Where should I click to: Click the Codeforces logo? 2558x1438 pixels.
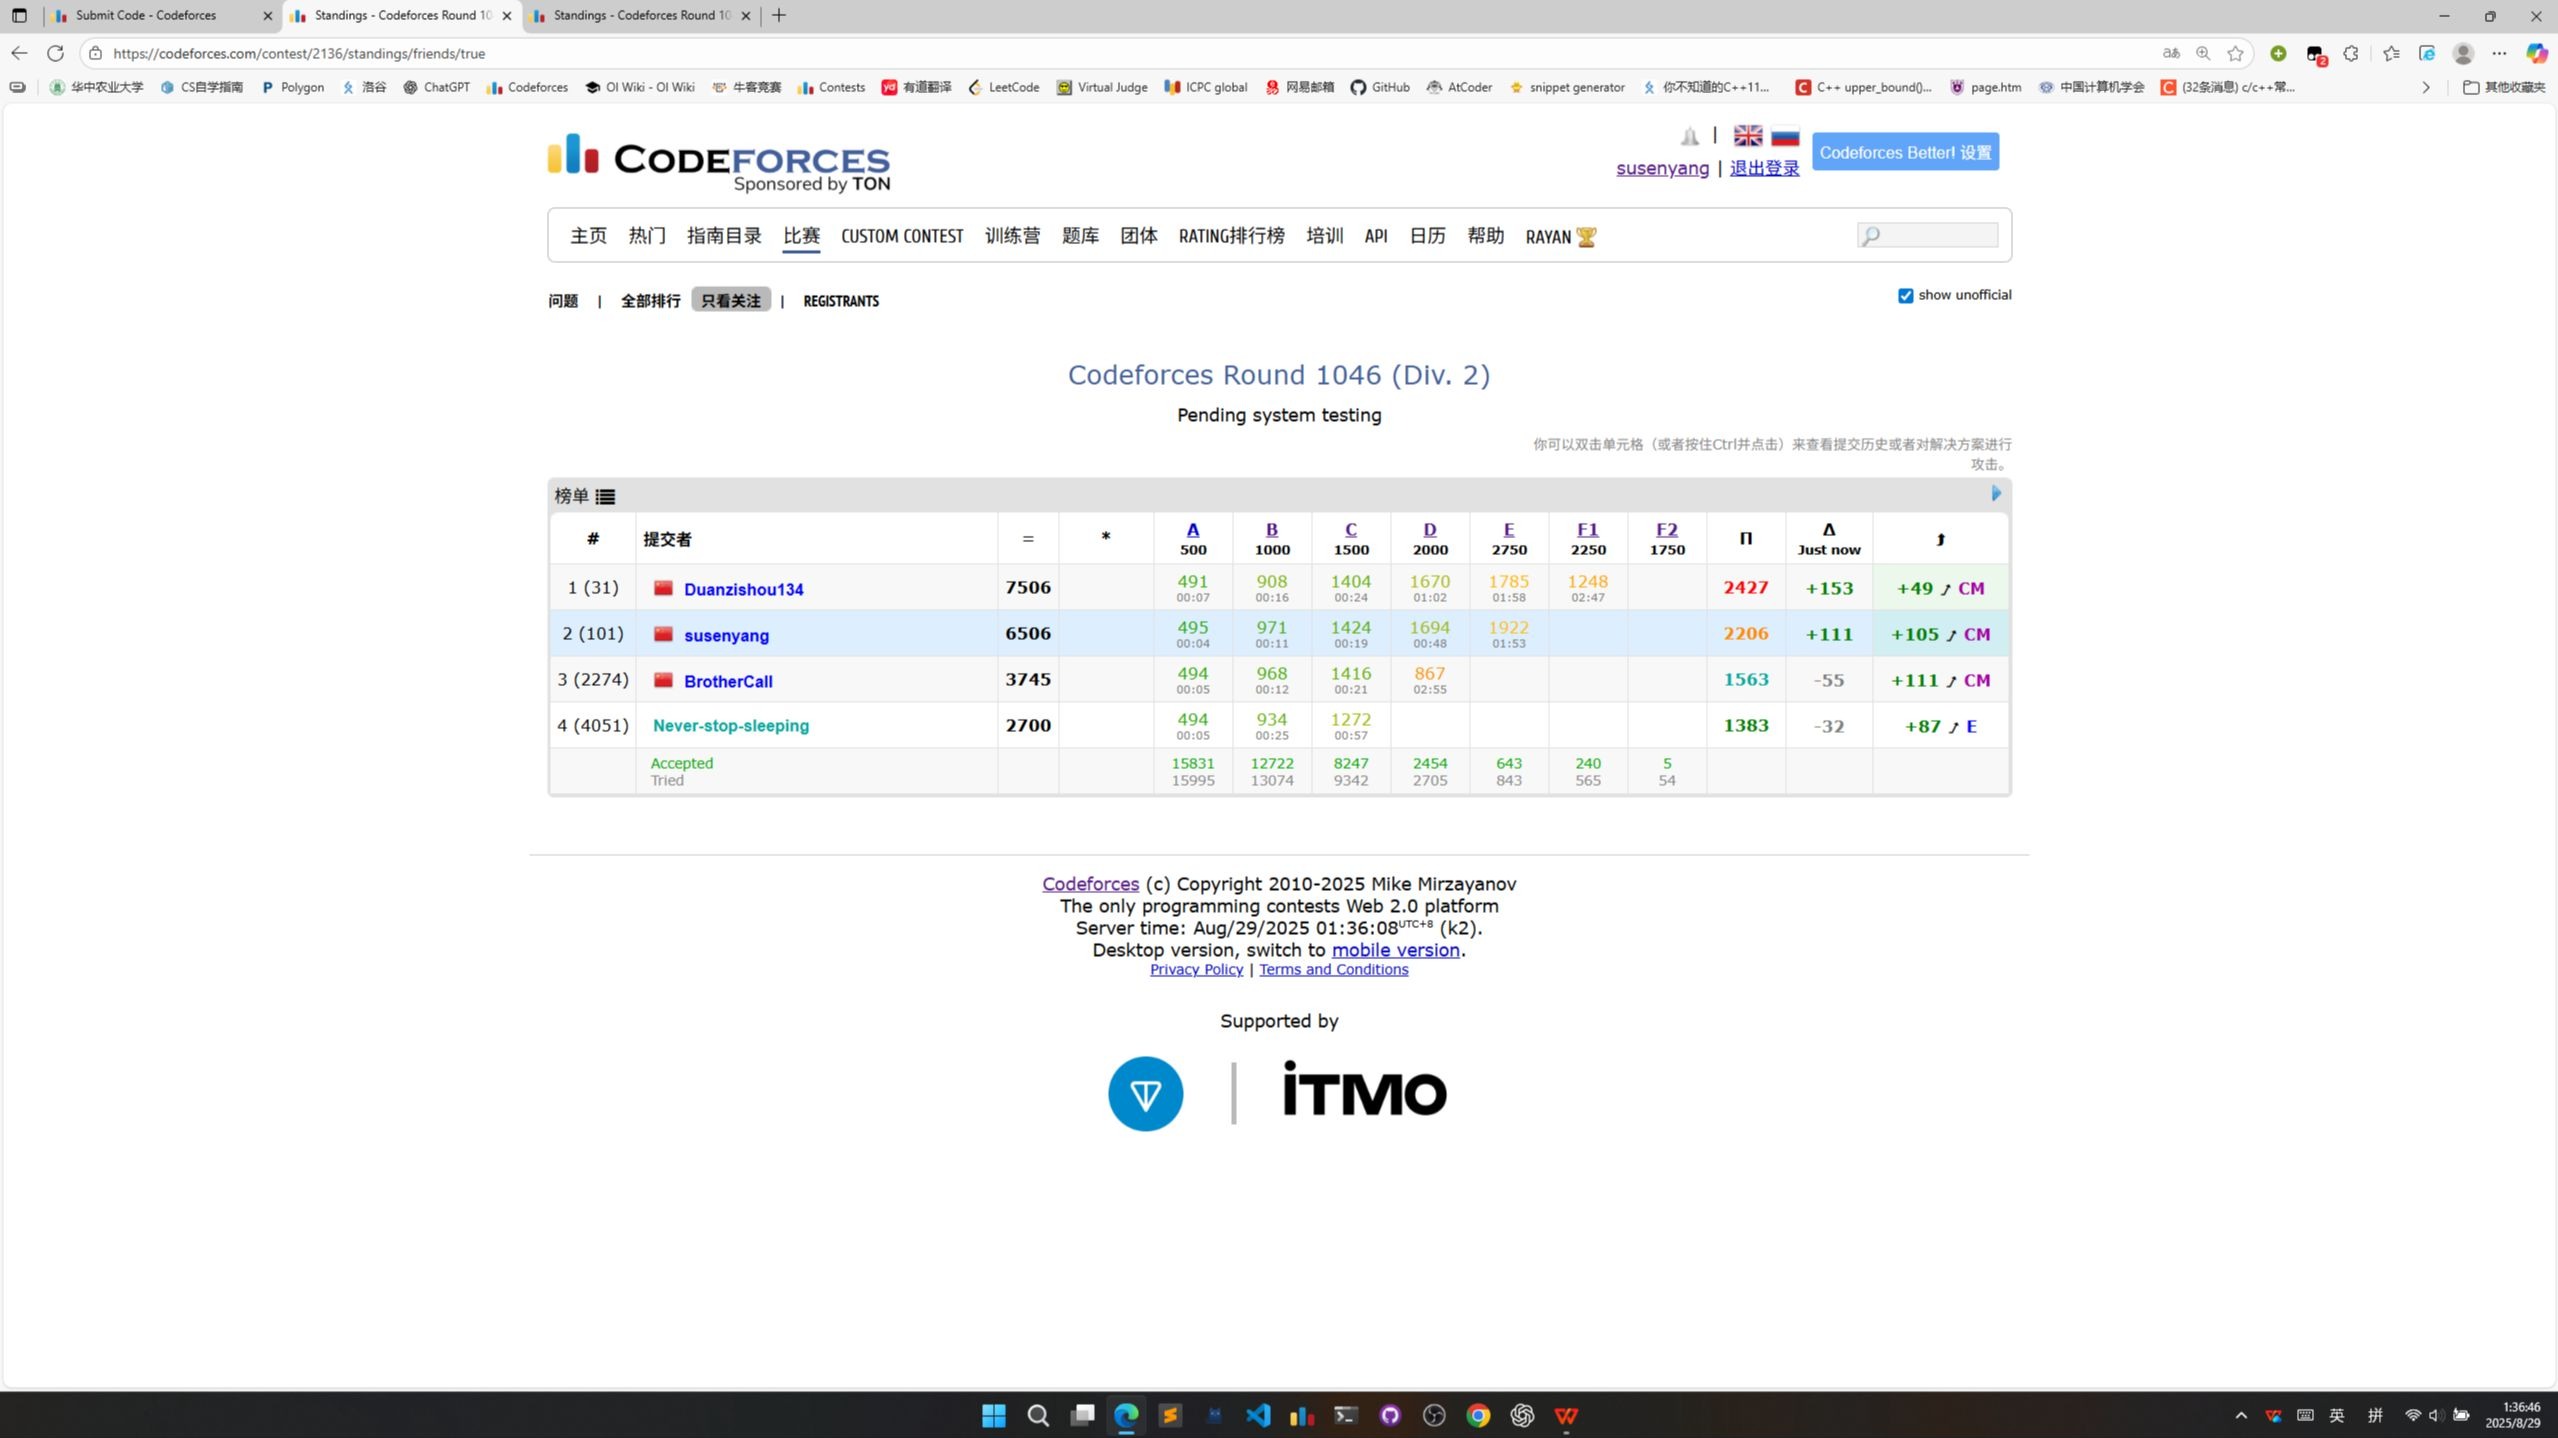[x=718, y=162]
